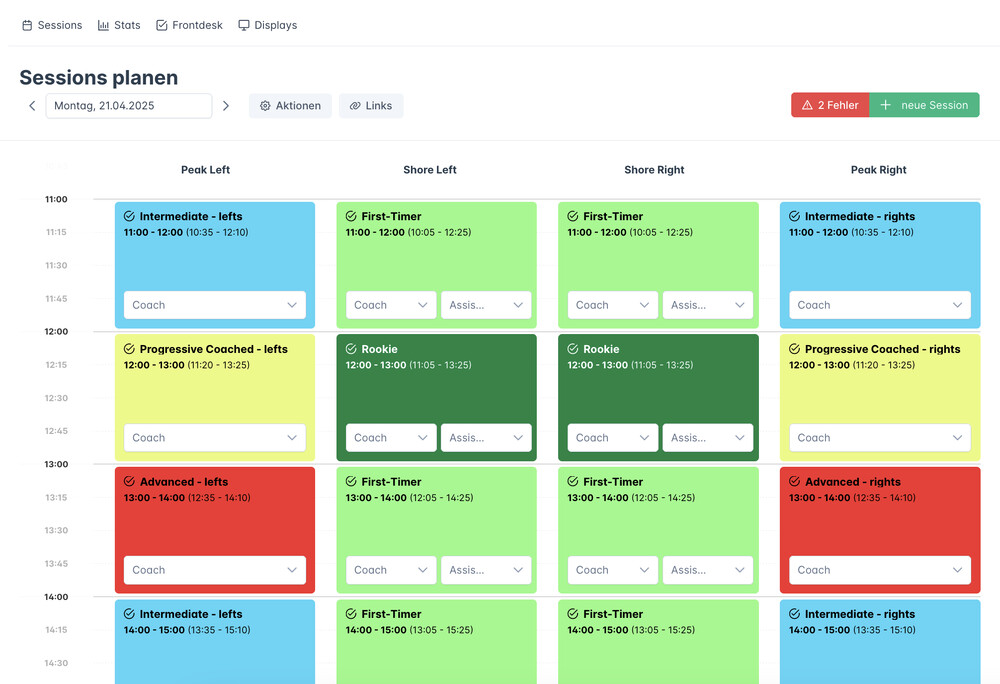Create a new session with neue Session
Viewport: 1000px width, 684px height.
point(924,105)
